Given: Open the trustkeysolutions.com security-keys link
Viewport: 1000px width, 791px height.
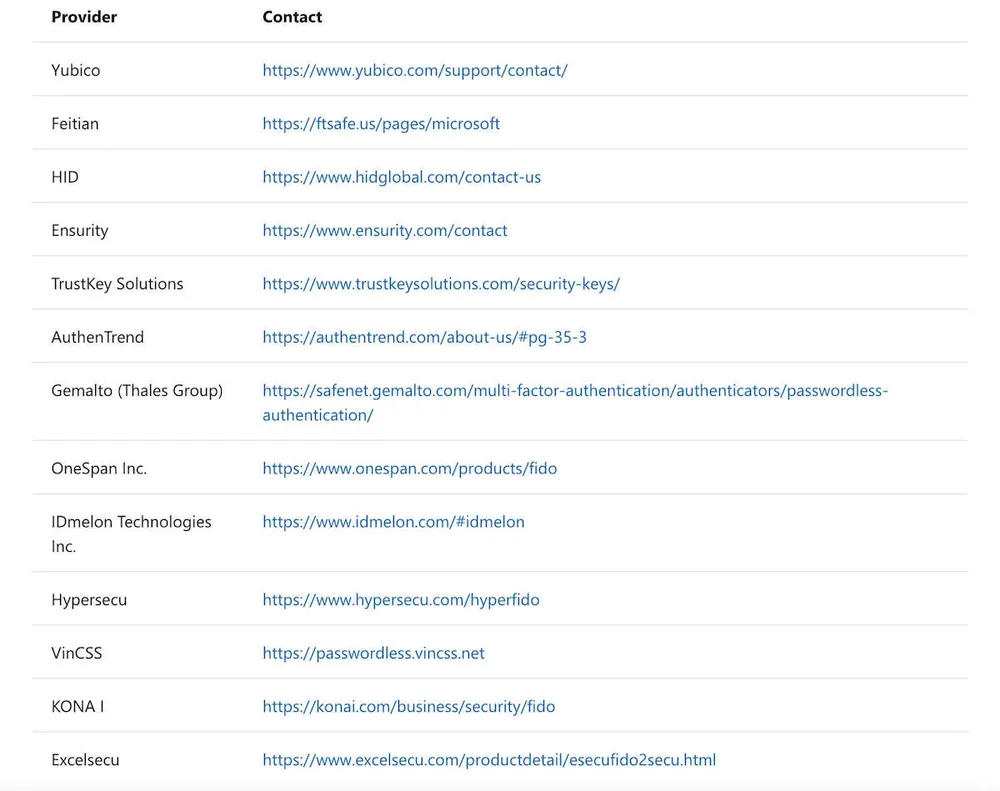Looking at the screenshot, I should pos(441,284).
